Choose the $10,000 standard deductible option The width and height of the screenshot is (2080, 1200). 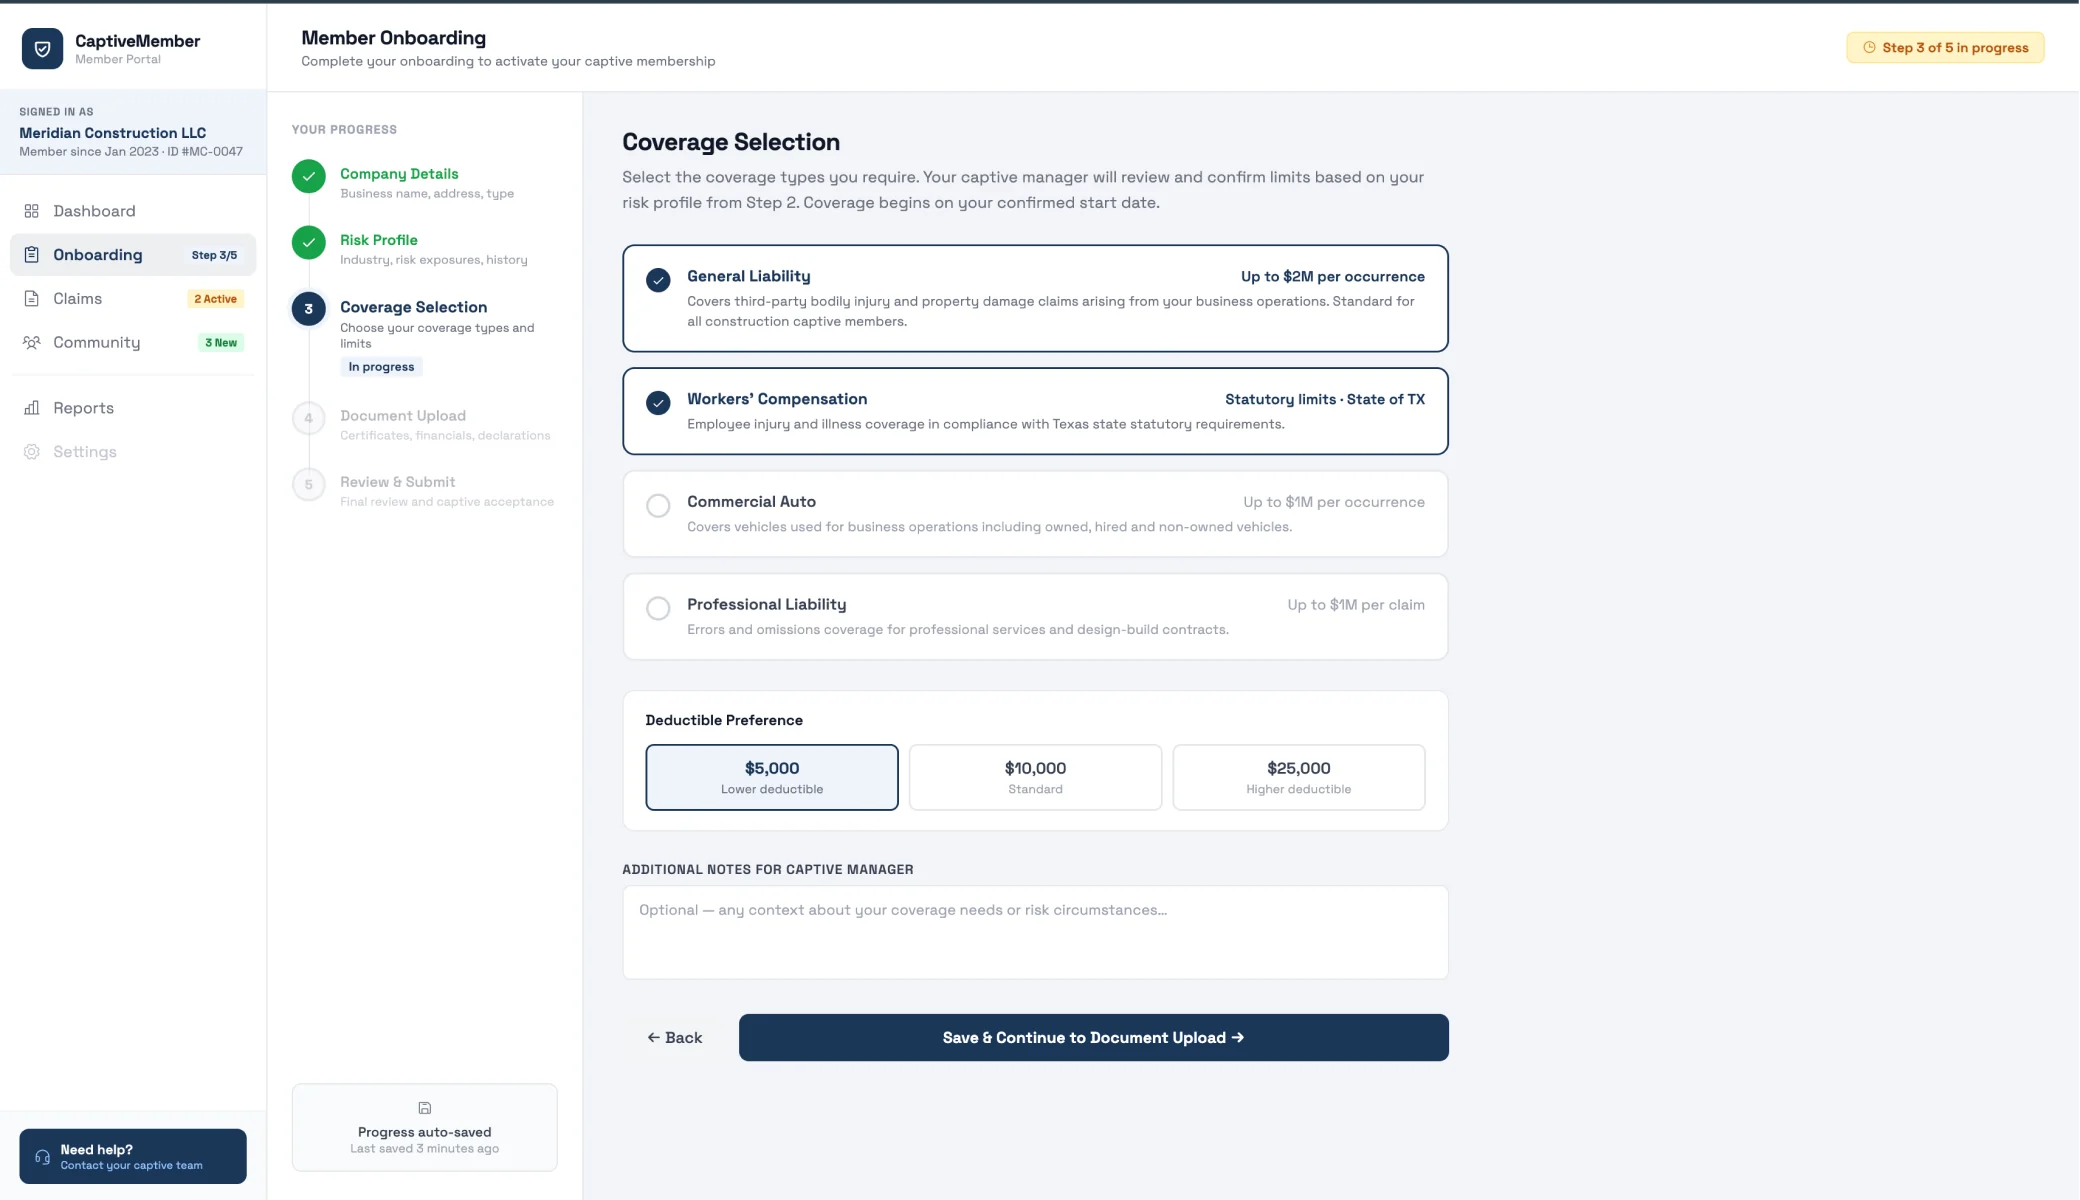[1035, 777]
